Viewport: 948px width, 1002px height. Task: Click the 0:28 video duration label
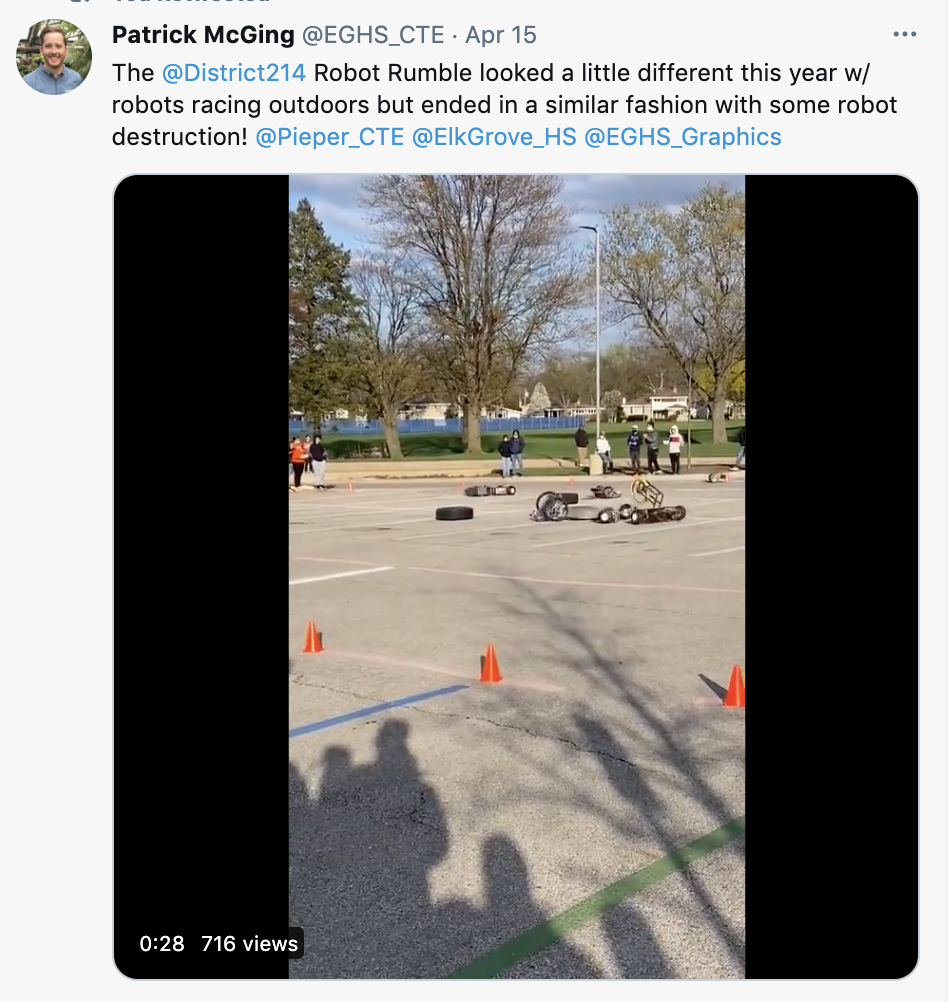[x=162, y=944]
